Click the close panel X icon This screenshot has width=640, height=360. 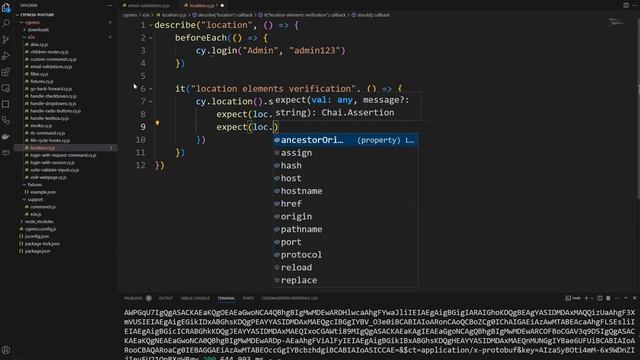coord(634,298)
